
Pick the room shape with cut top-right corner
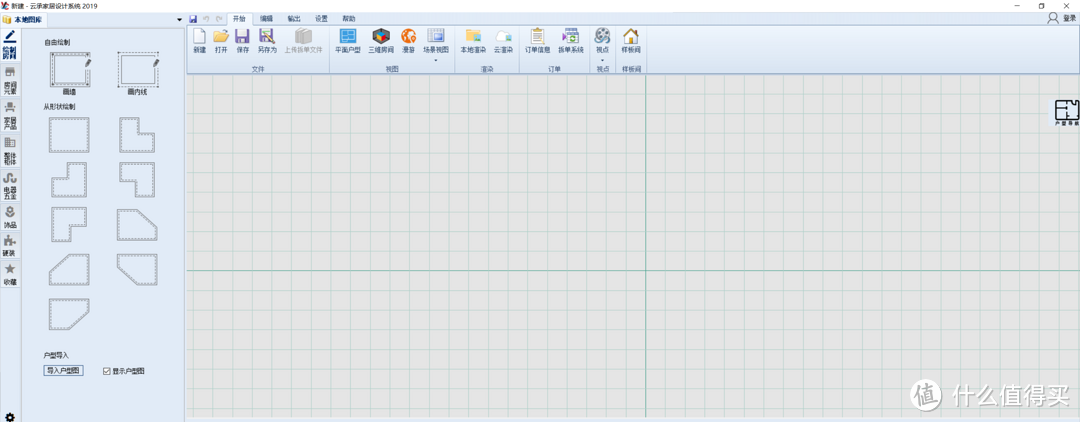(137, 224)
